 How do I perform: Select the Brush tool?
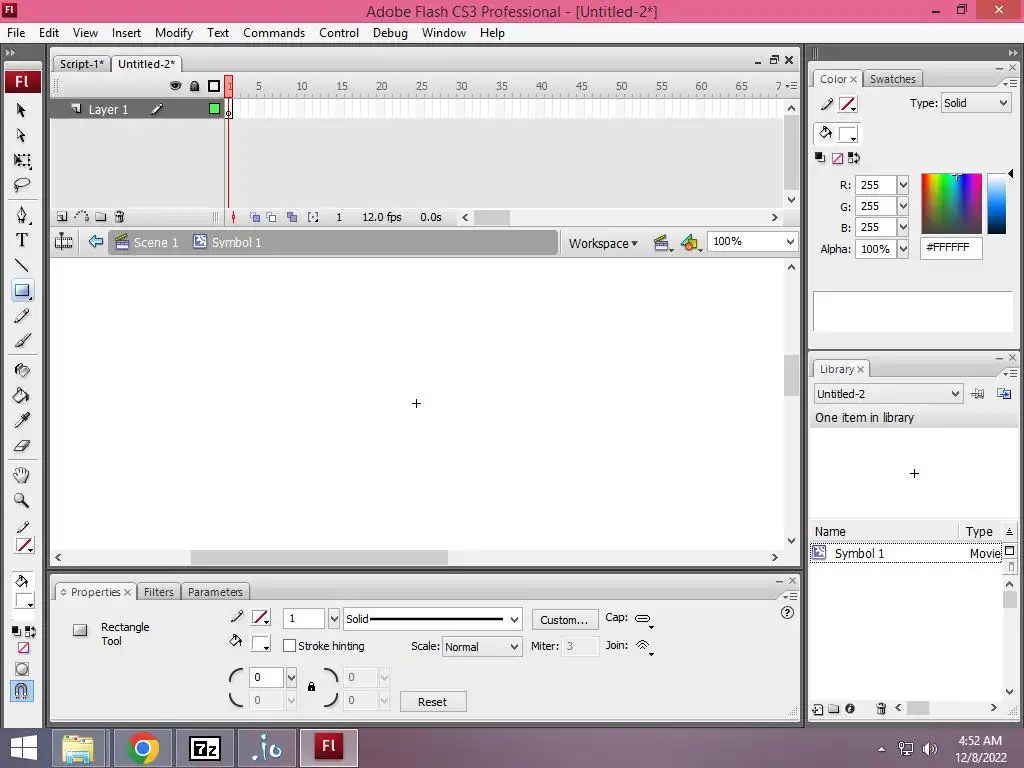pyautogui.click(x=22, y=341)
